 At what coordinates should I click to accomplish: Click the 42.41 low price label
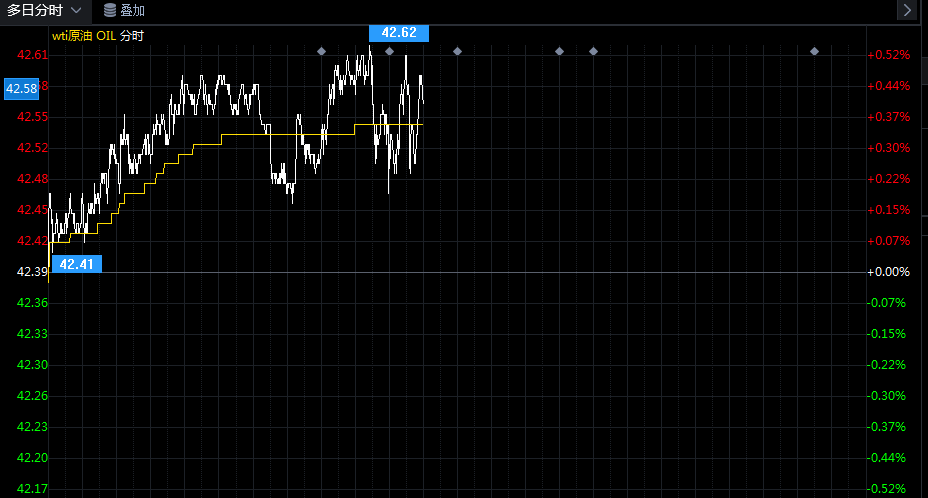(x=77, y=264)
